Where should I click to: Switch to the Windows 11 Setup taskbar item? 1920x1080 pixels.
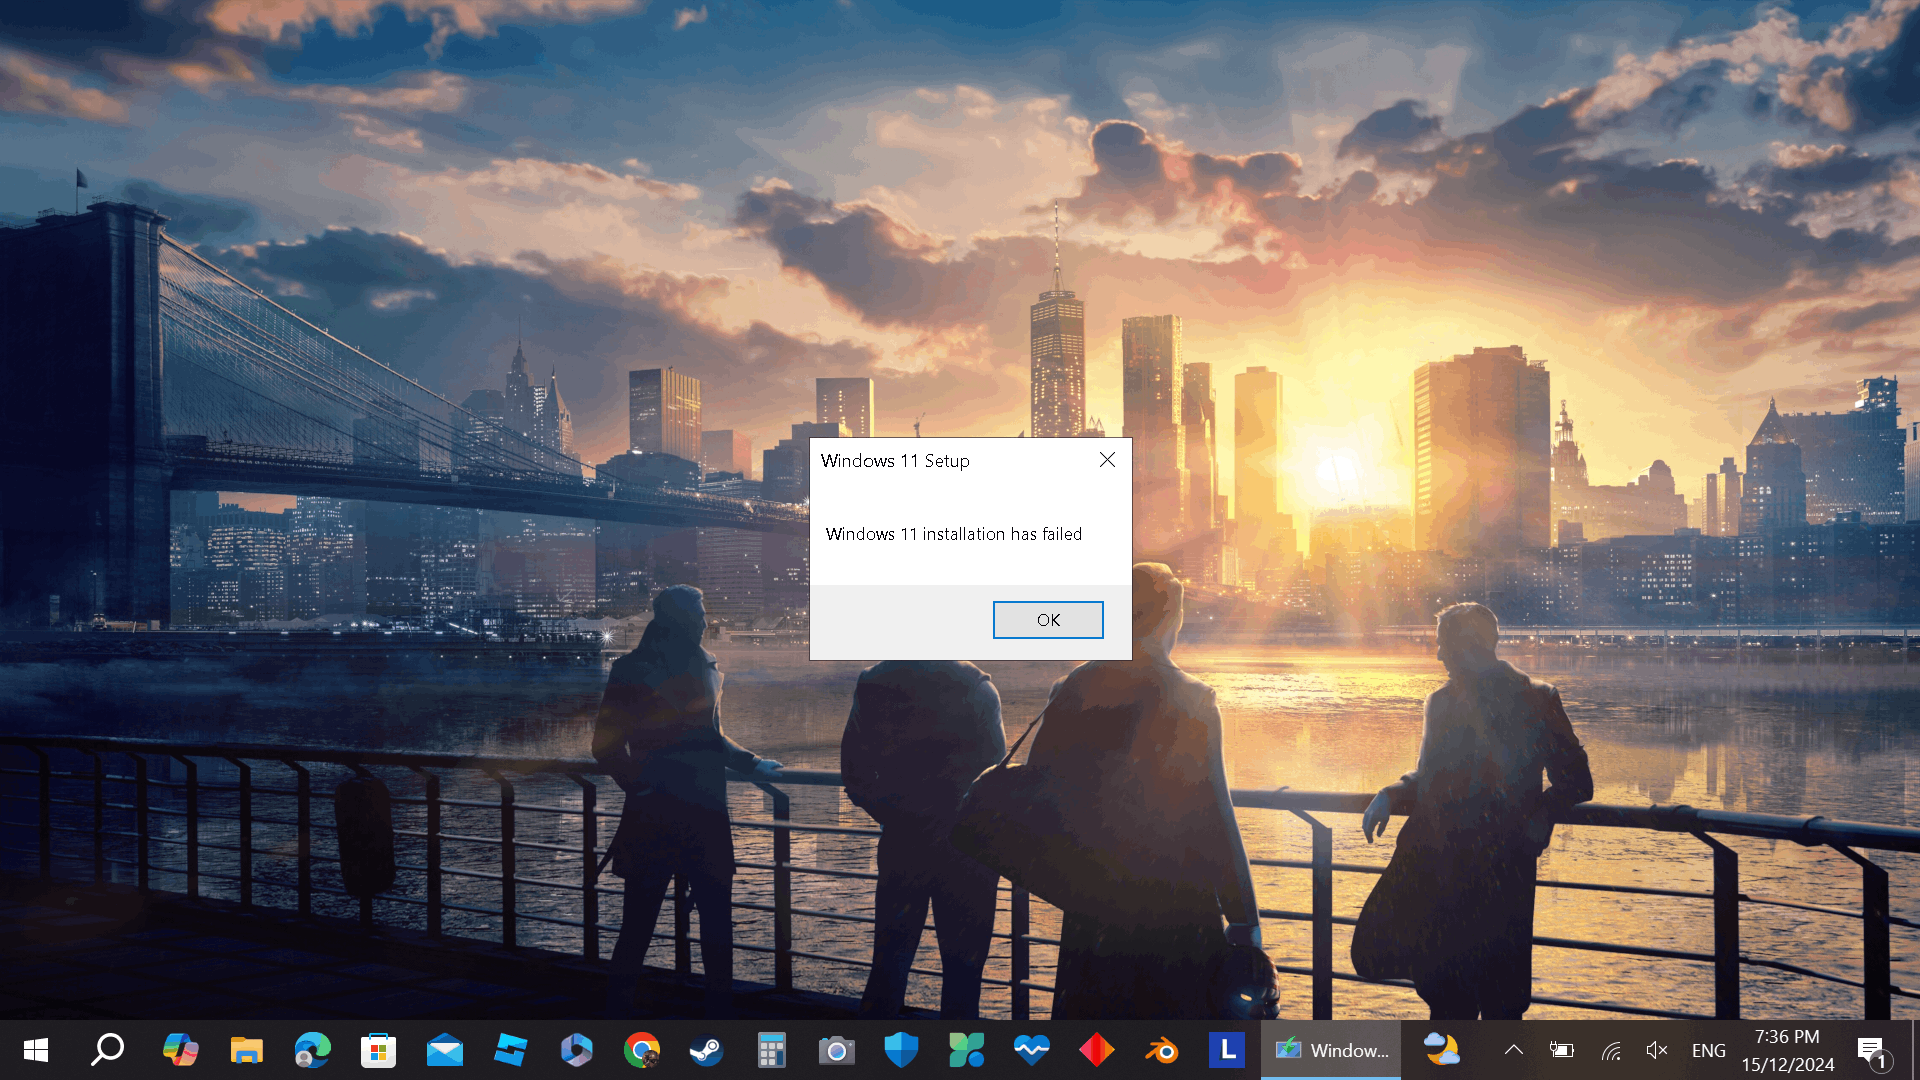tap(1330, 1050)
